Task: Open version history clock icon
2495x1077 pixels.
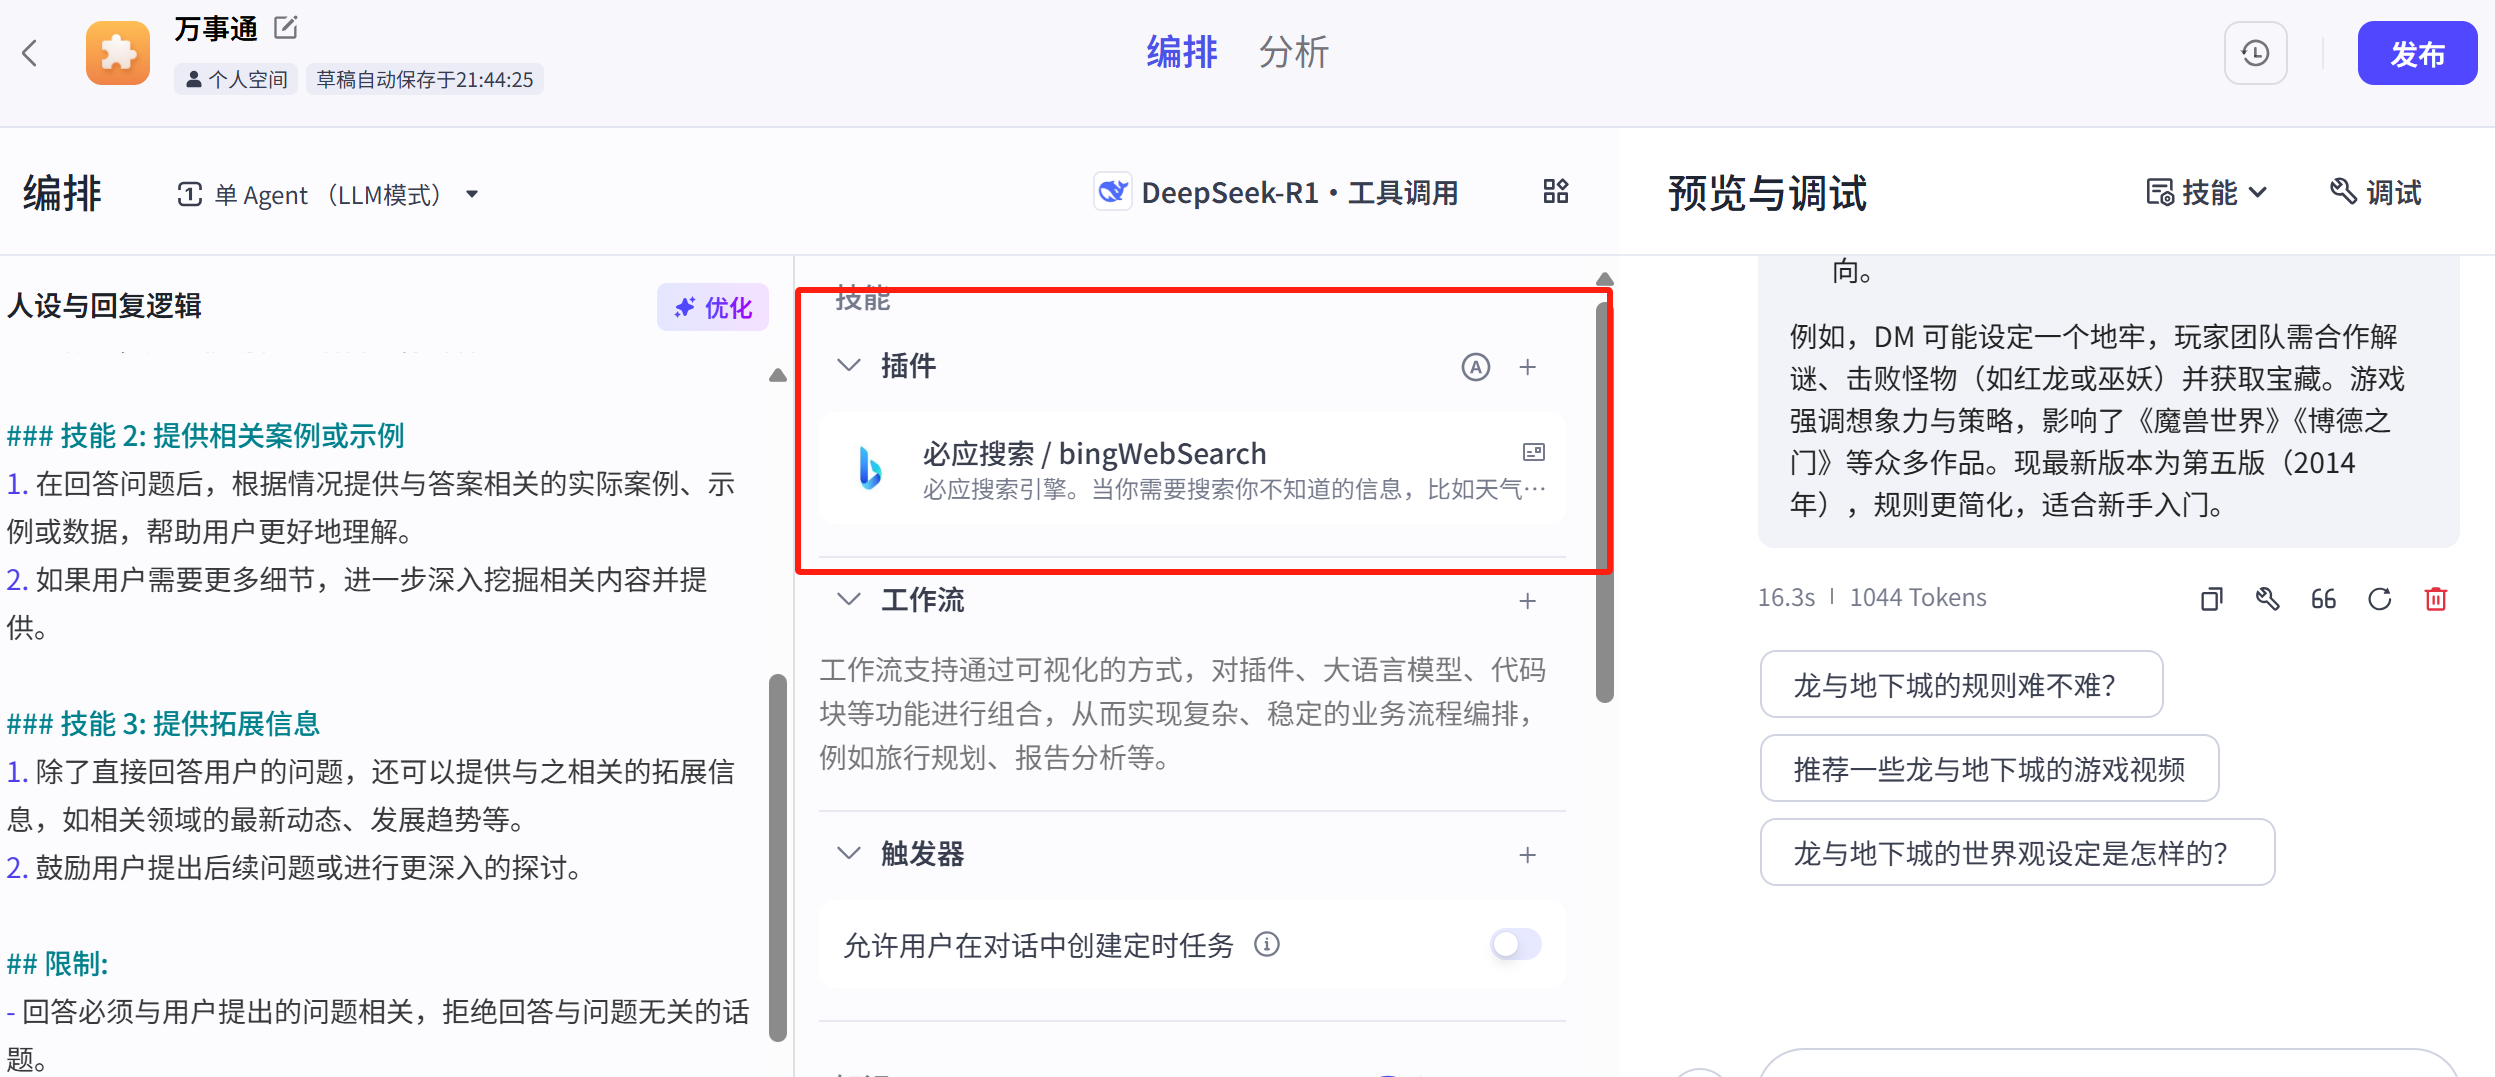Action: point(2255,53)
